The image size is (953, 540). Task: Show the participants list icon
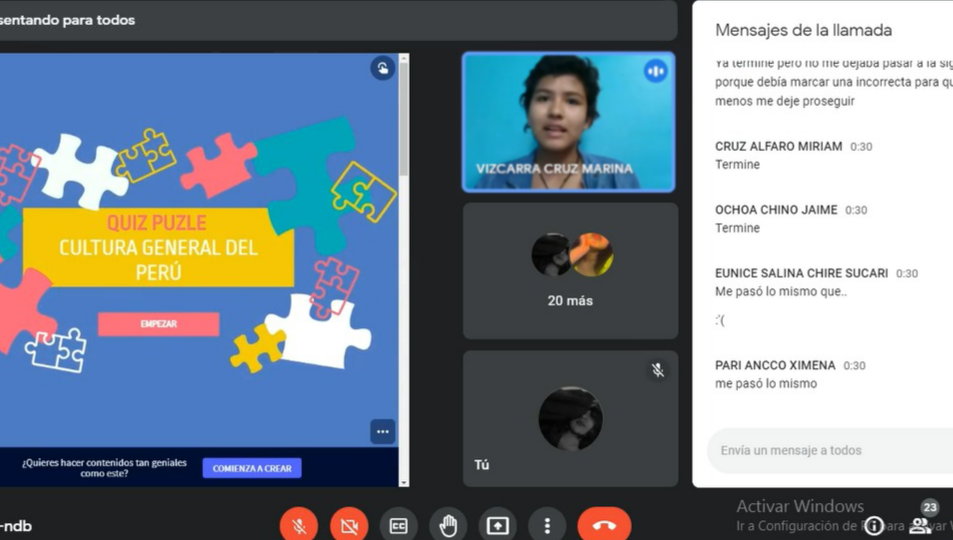(x=920, y=526)
